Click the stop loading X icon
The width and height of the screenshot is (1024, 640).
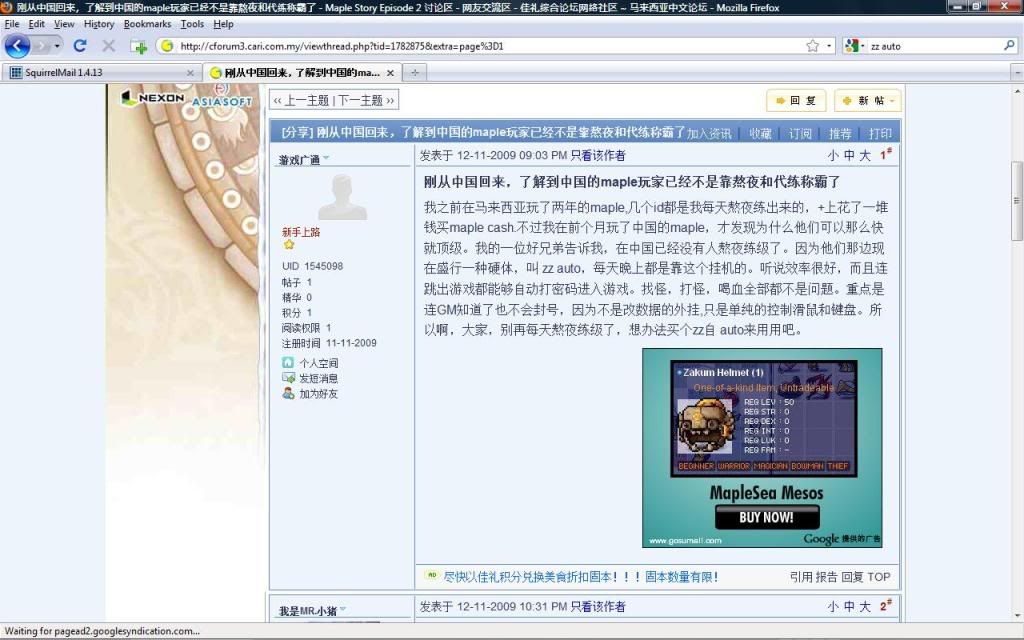click(x=108, y=46)
